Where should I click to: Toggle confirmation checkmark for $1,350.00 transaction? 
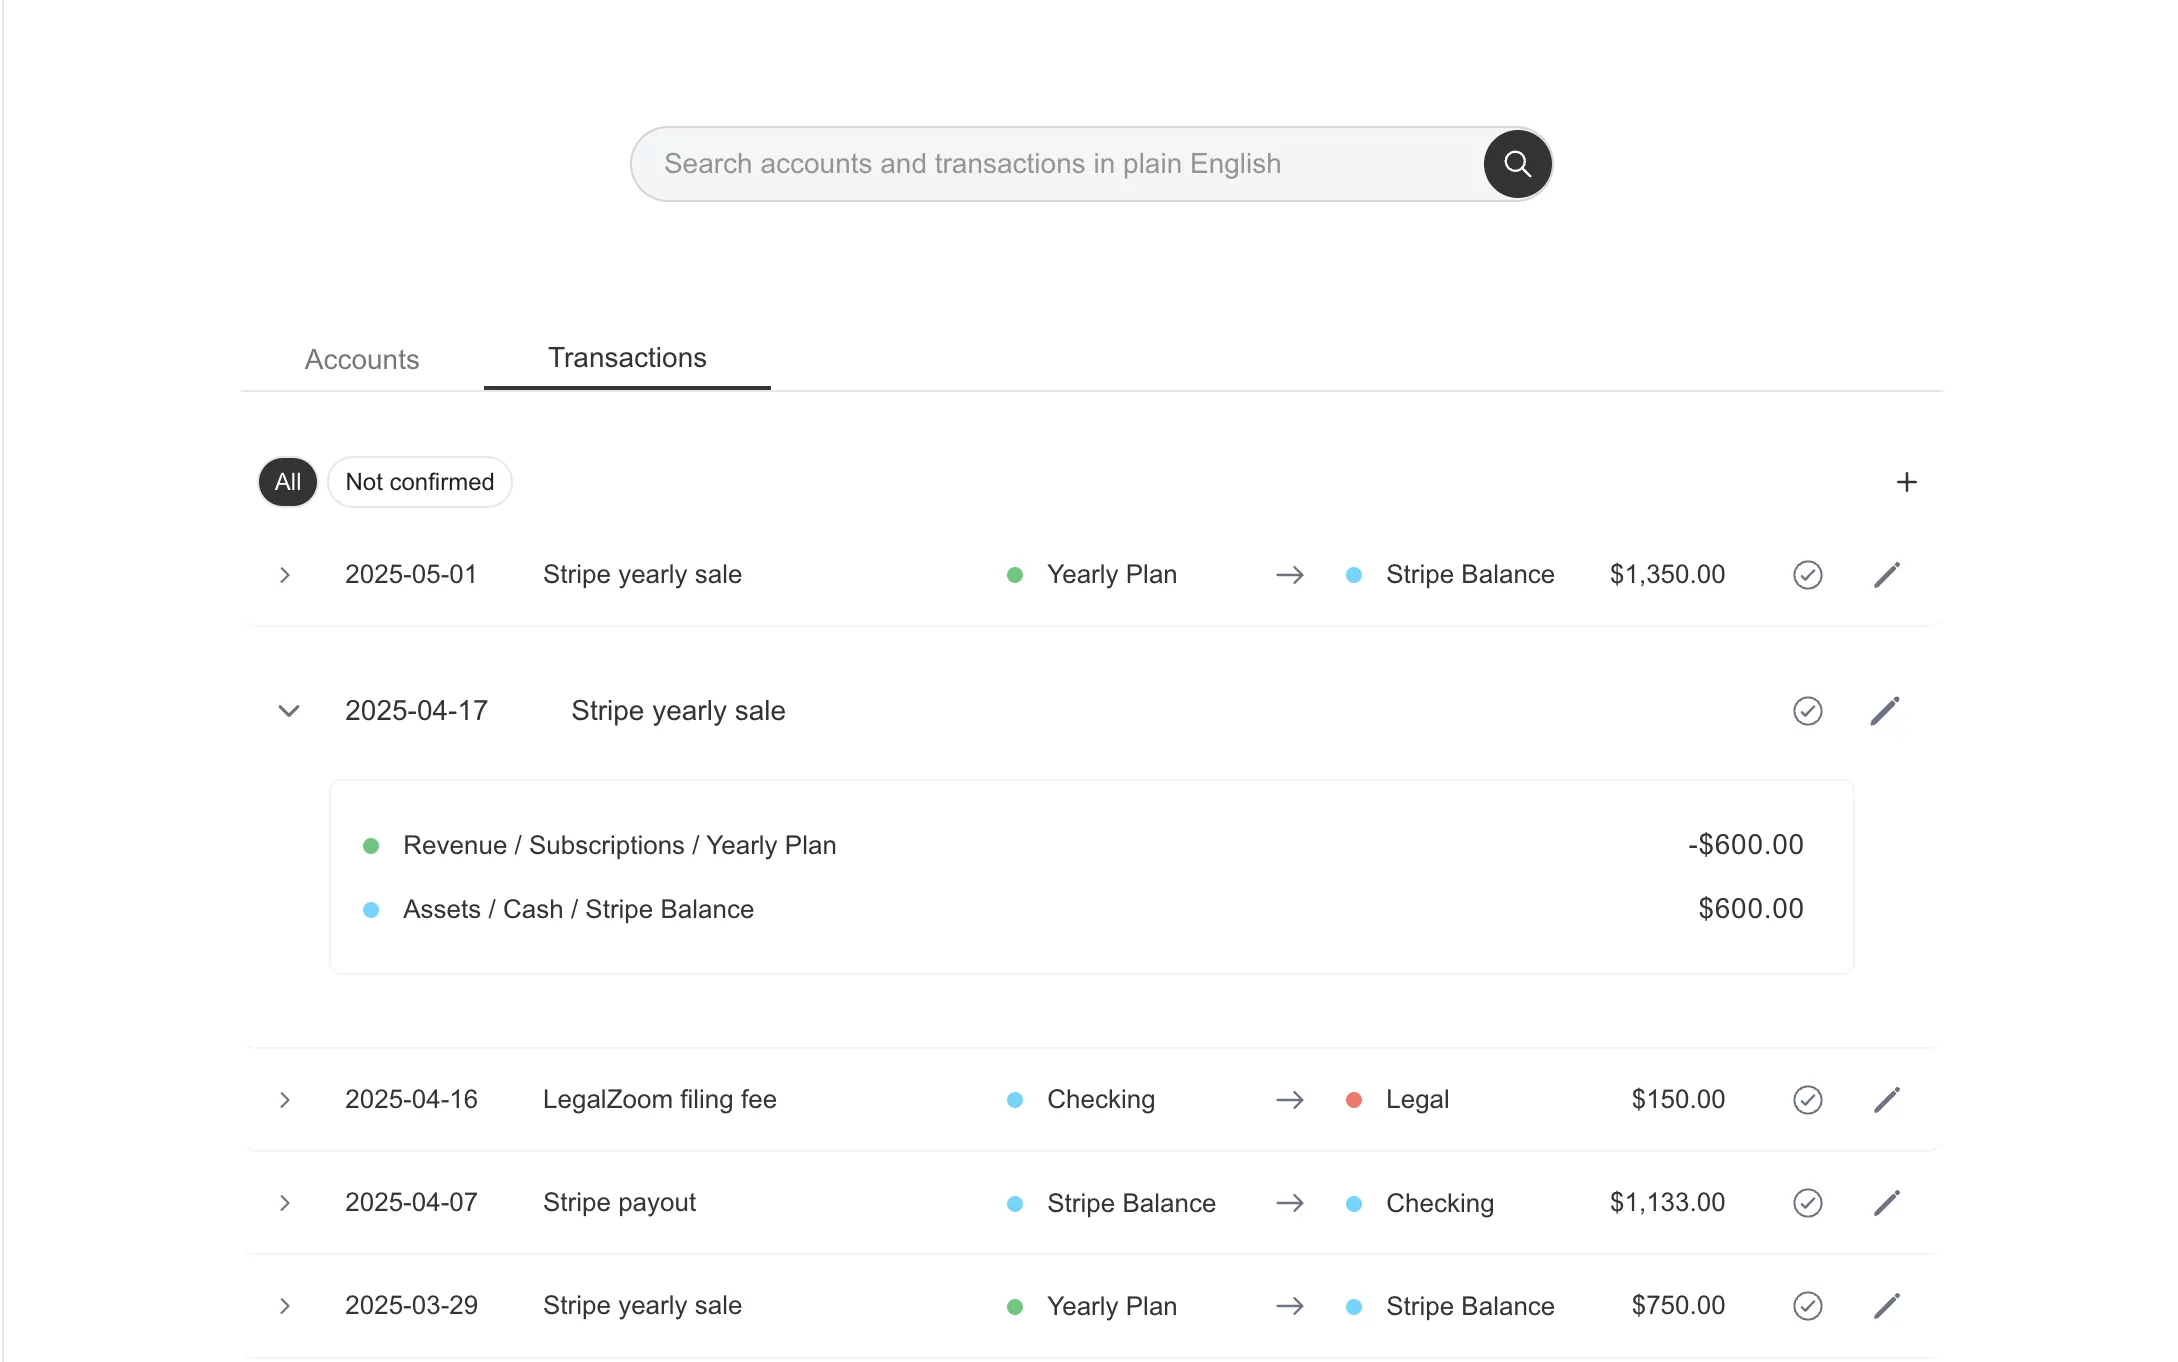[x=1807, y=575]
